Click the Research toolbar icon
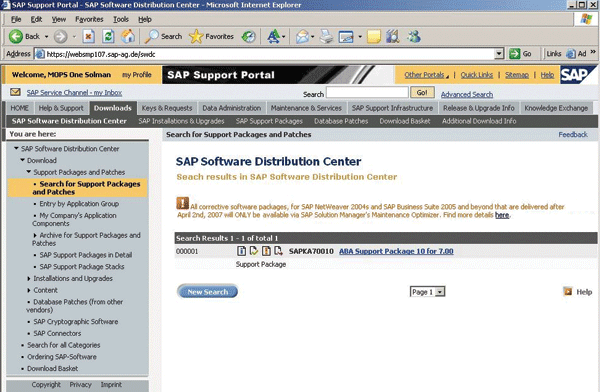600x392 pixels. click(393, 37)
